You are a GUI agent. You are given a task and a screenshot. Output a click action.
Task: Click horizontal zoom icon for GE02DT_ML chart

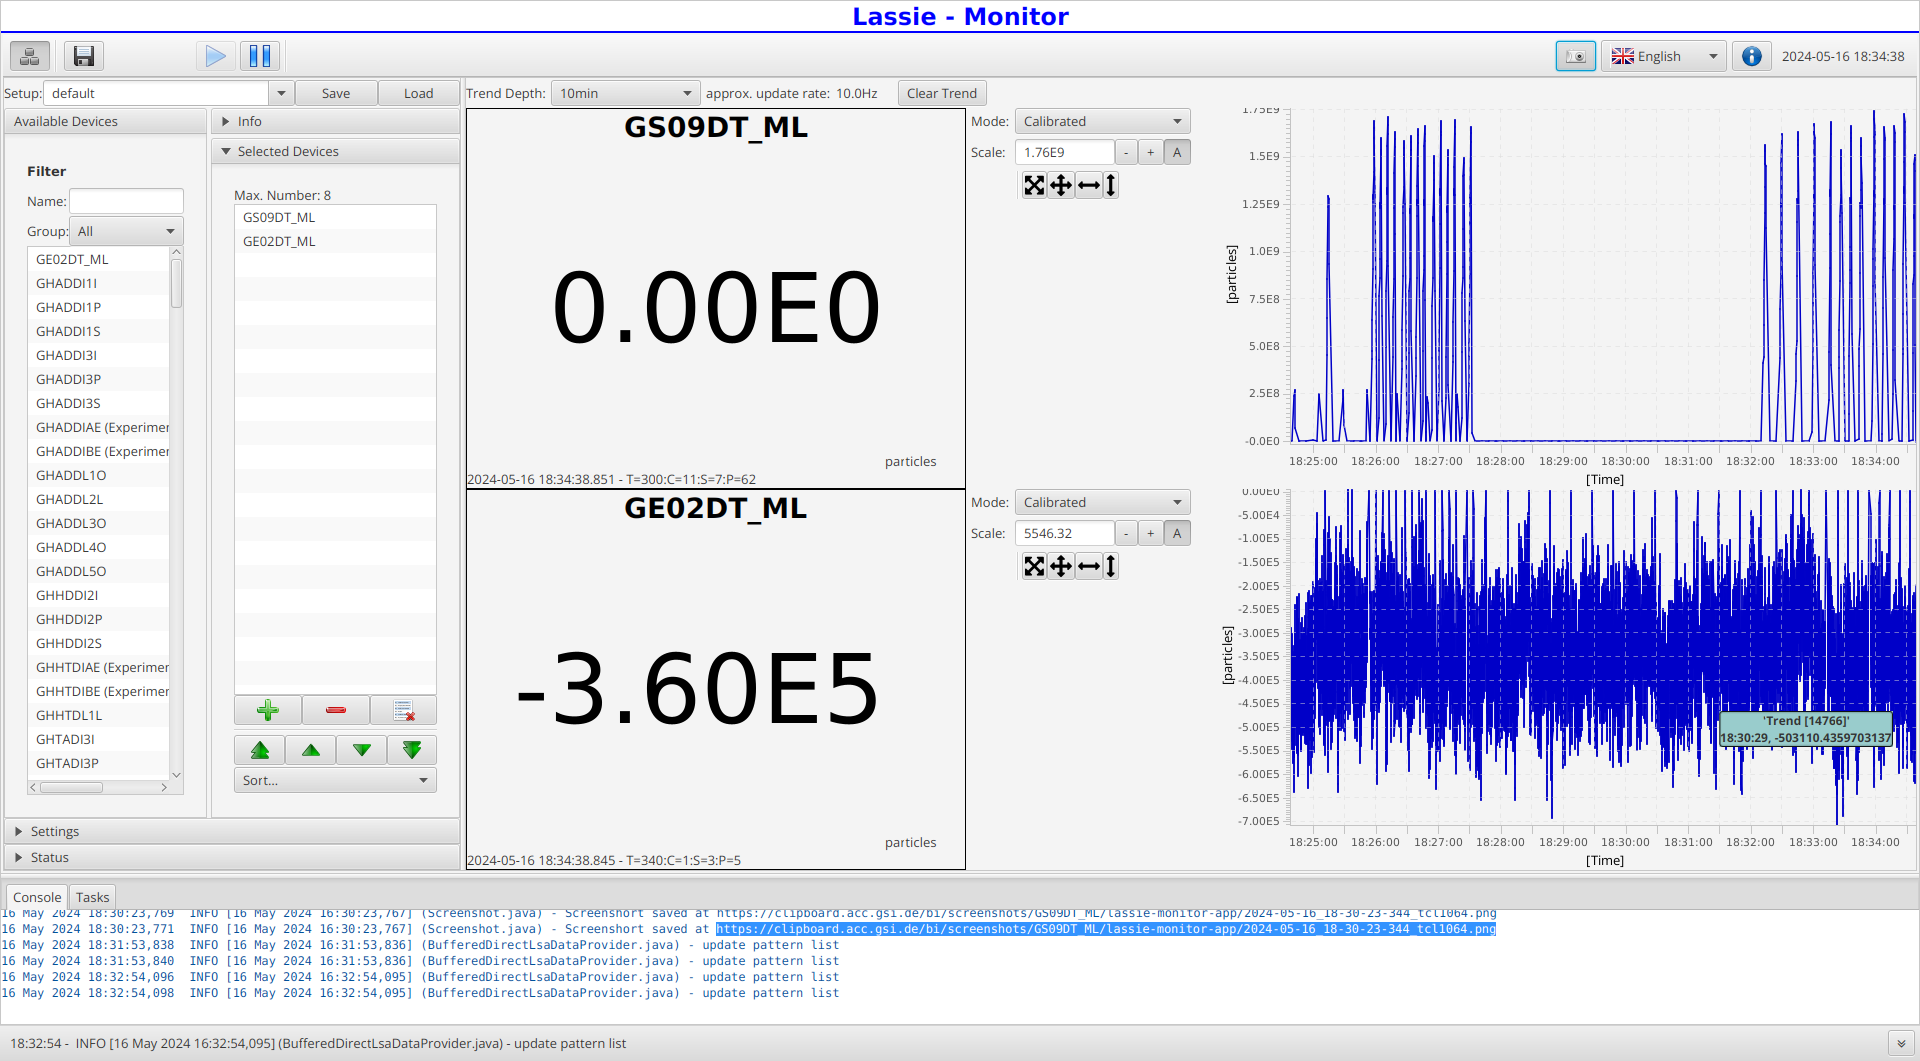coord(1089,566)
